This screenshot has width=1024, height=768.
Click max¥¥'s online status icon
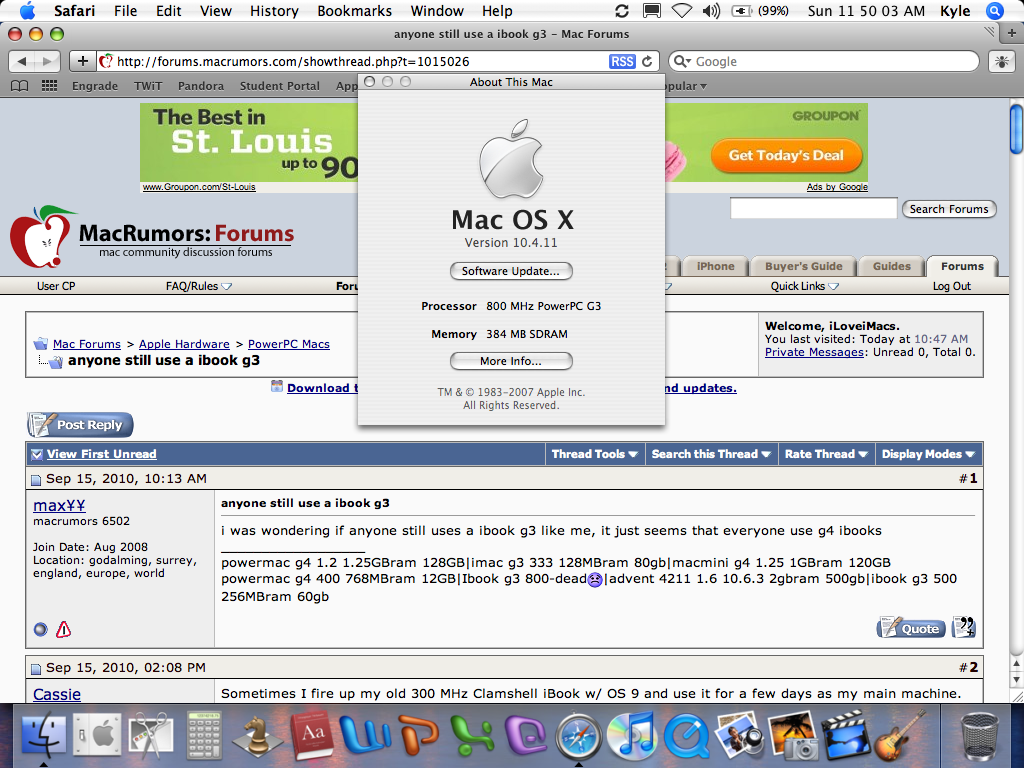point(40,629)
